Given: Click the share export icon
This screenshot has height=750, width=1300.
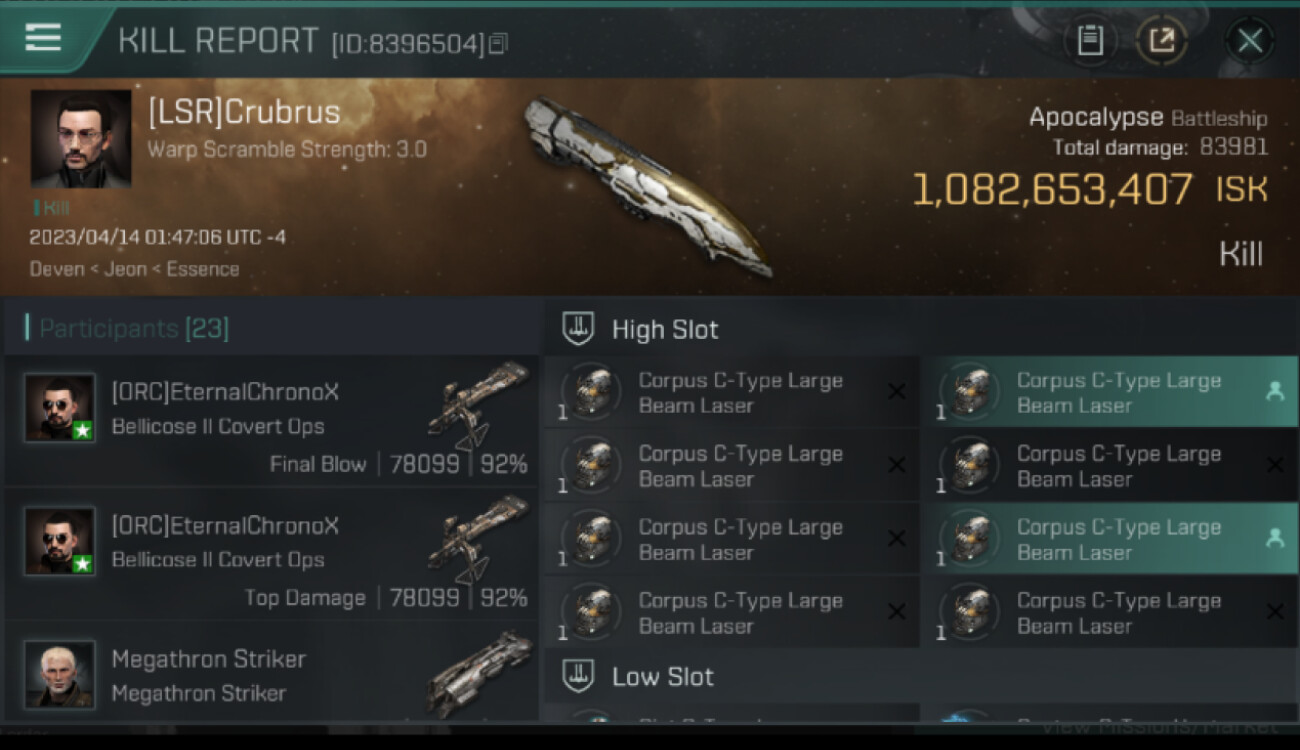Looking at the screenshot, I should click(x=1162, y=41).
